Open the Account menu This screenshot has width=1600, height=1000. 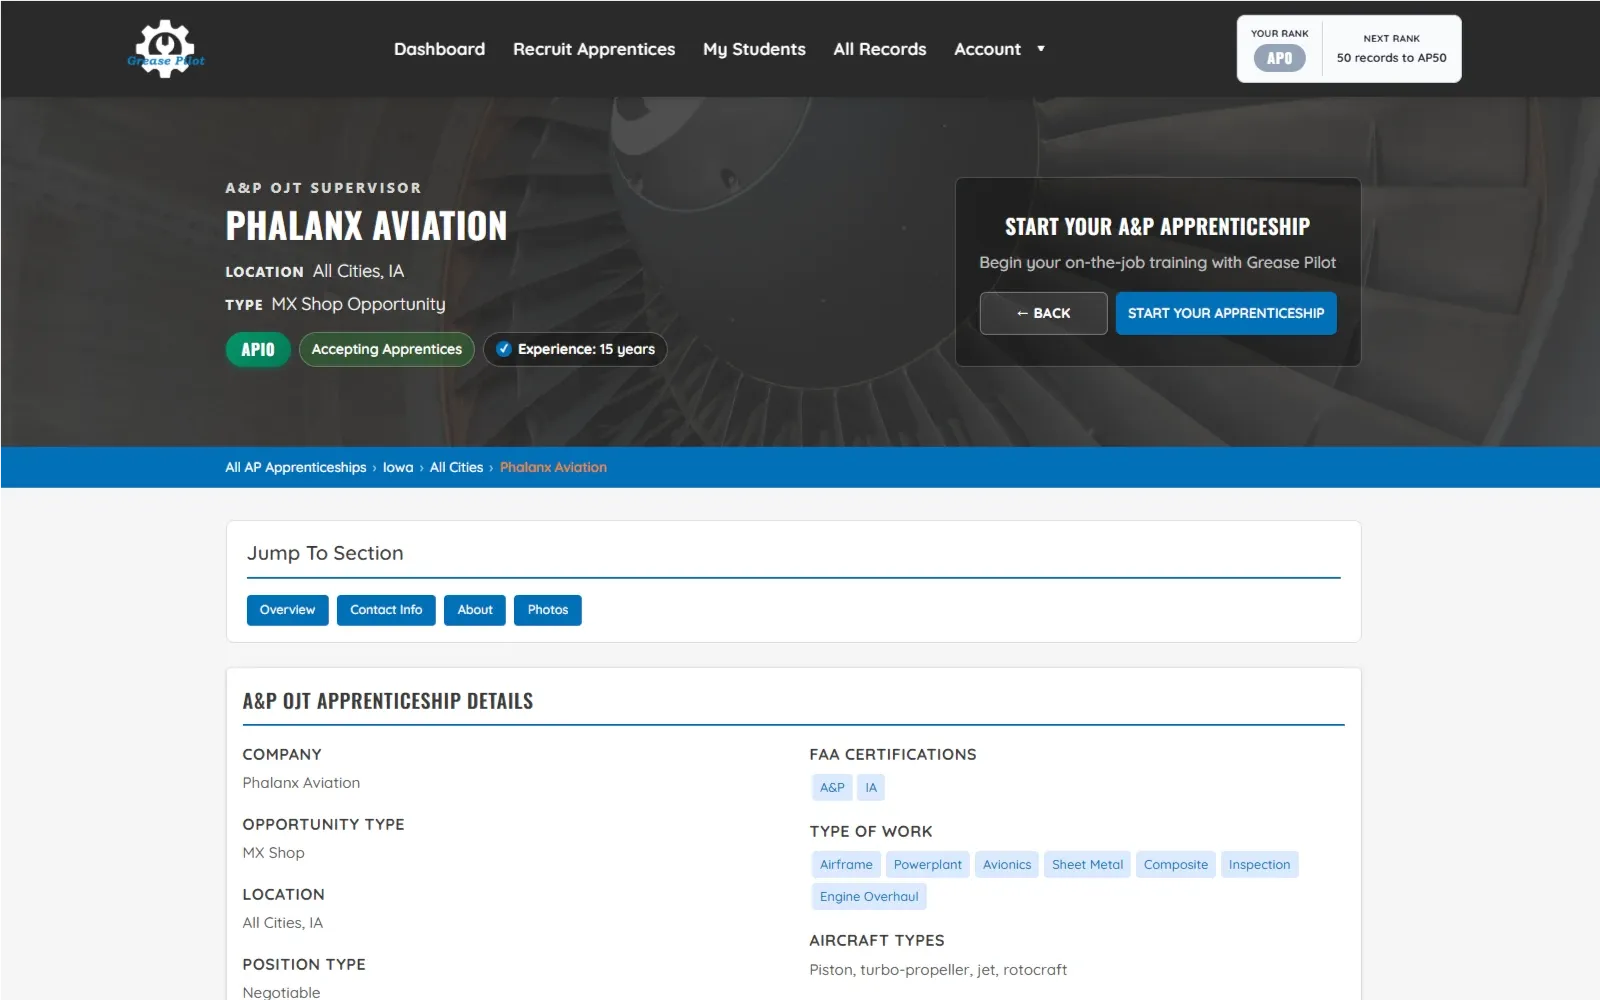pyautogui.click(x=987, y=49)
